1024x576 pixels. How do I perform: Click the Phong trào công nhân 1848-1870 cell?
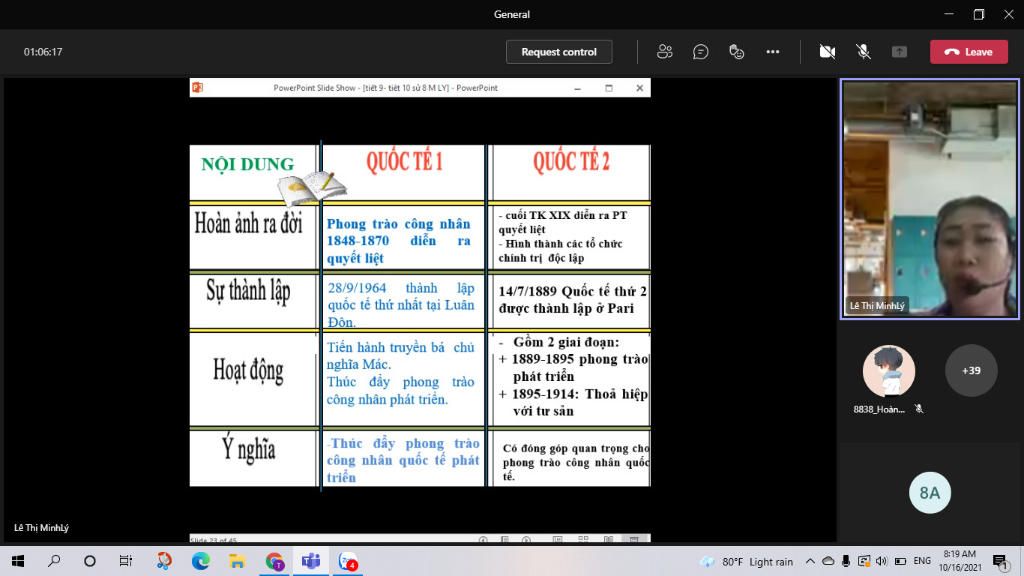pos(398,240)
